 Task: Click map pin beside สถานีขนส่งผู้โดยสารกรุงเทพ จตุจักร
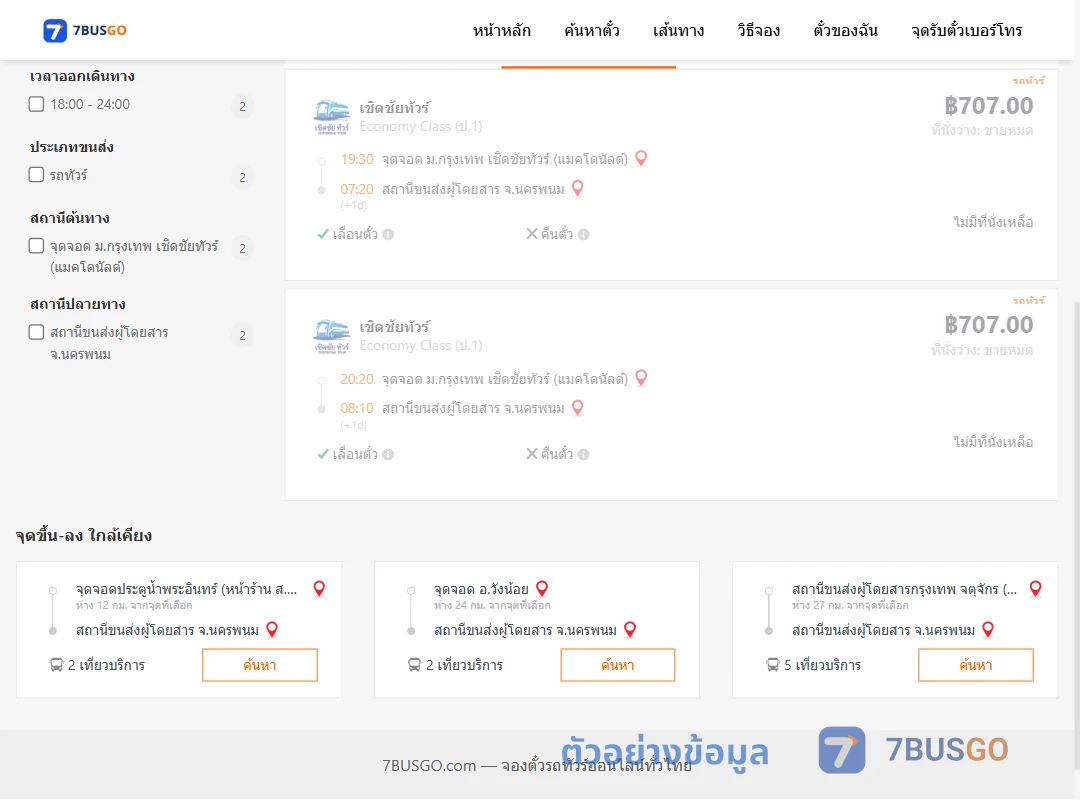pyautogui.click(x=1035, y=588)
